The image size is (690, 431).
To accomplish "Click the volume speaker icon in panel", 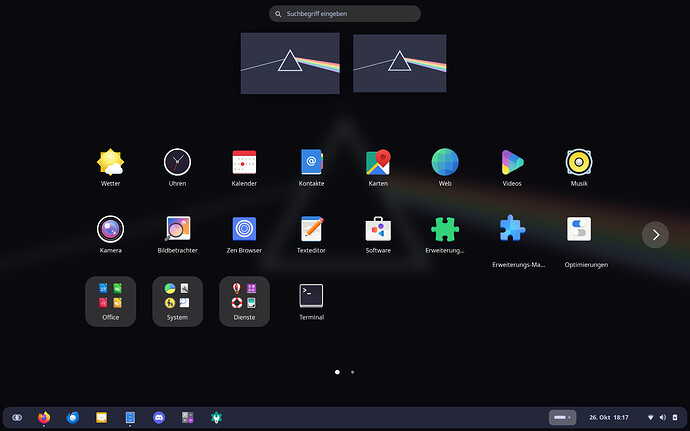I will click(662, 417).
